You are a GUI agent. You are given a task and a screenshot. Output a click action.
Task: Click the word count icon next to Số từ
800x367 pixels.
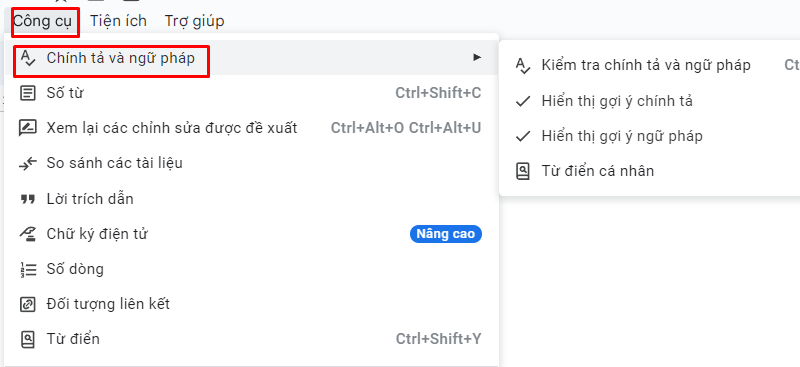[x=28, y=93]
